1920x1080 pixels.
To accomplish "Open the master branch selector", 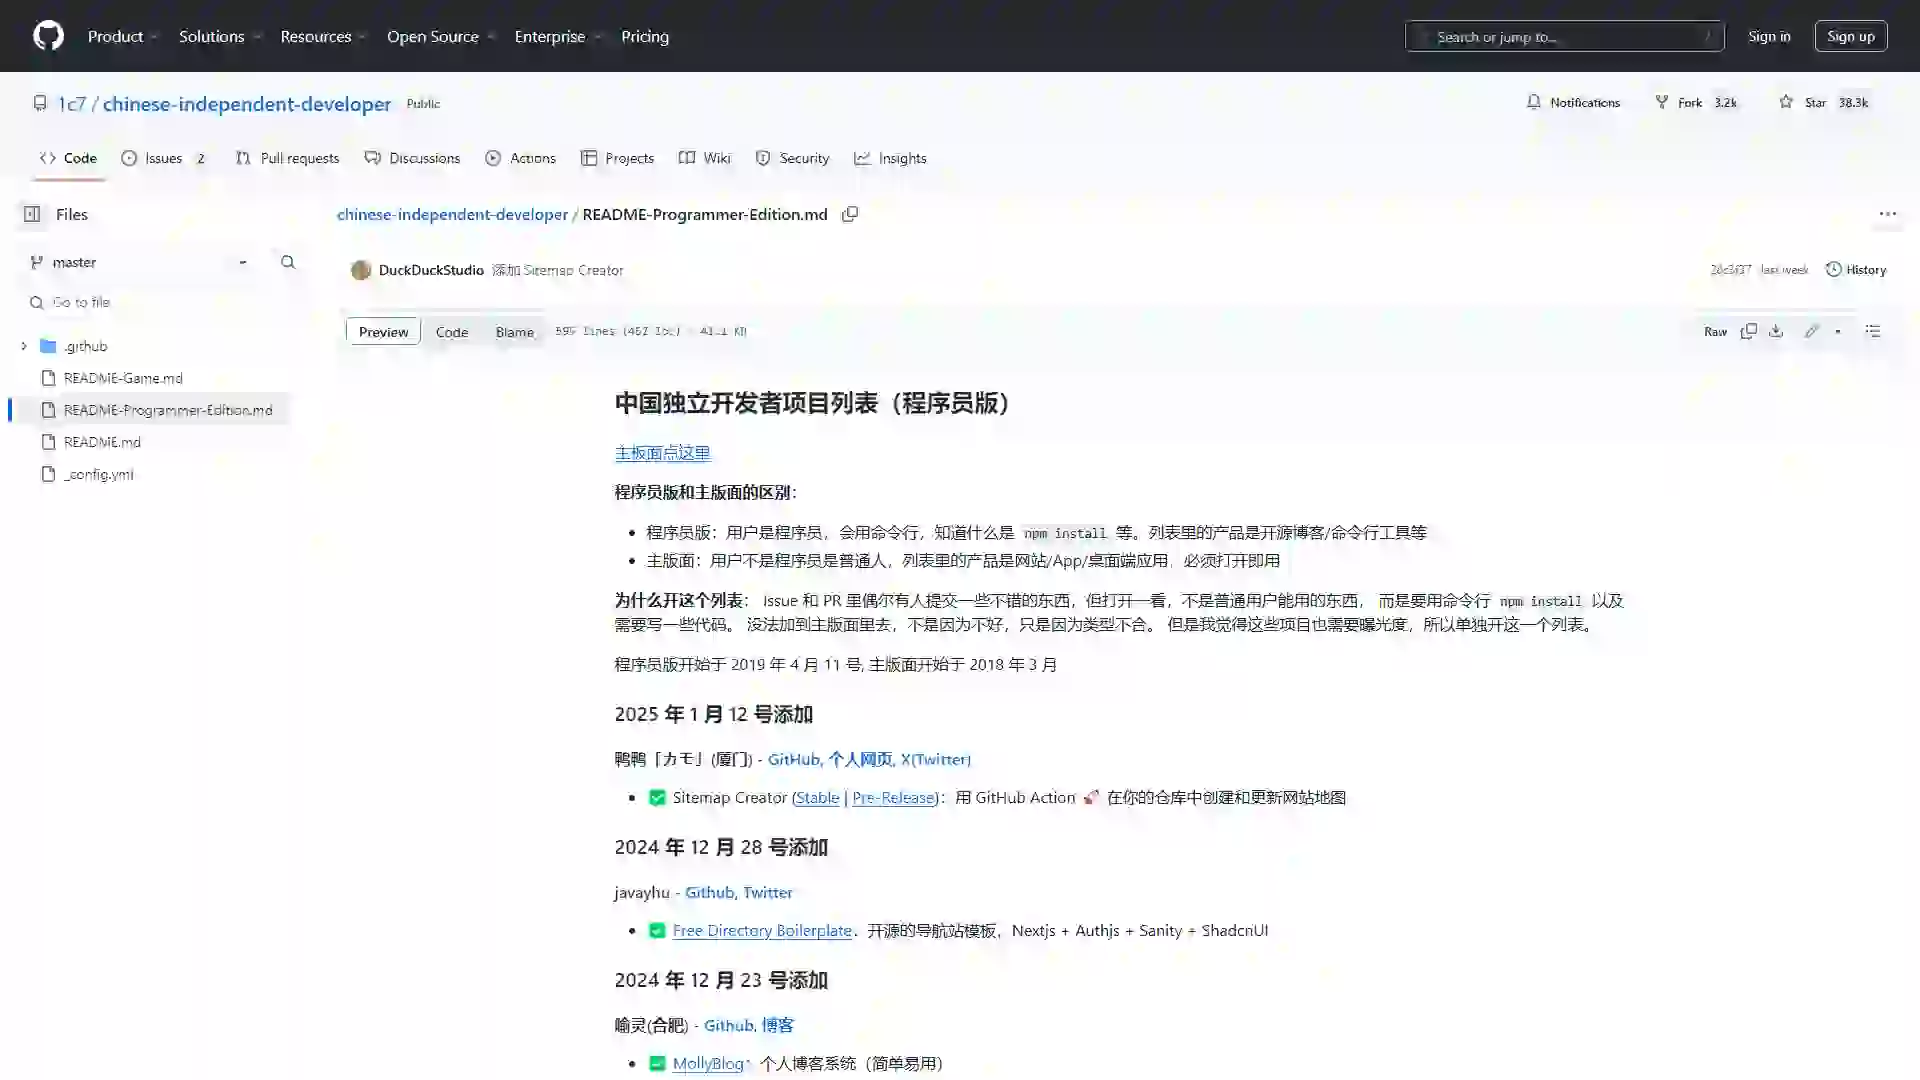I will (x=139, y=262).
